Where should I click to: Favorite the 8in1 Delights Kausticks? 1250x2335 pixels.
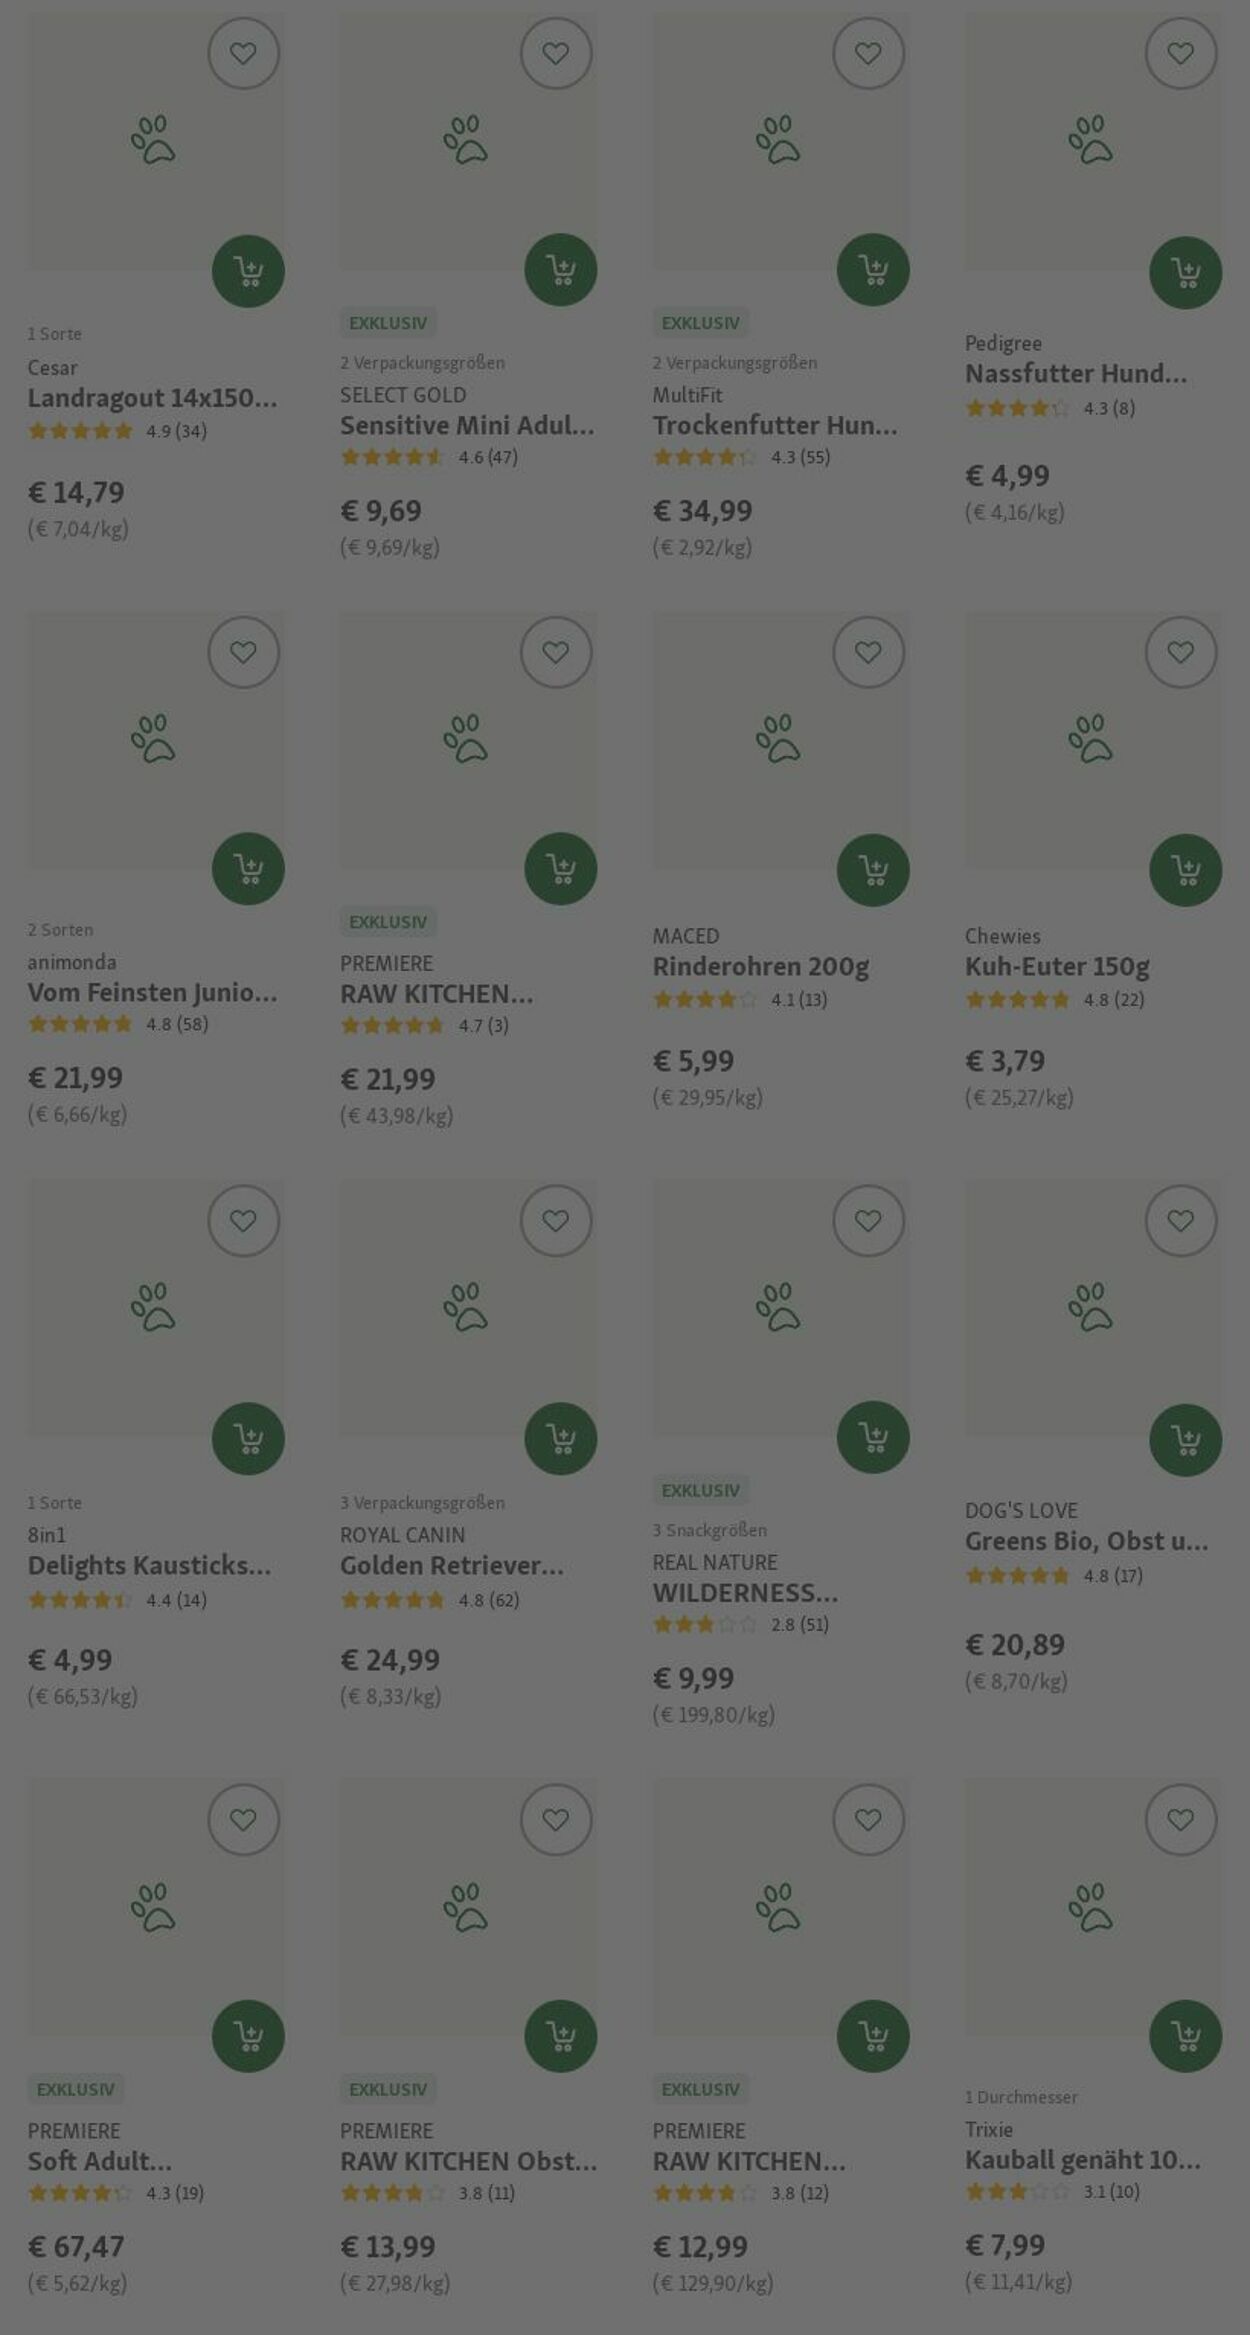tap(244, 1221)
